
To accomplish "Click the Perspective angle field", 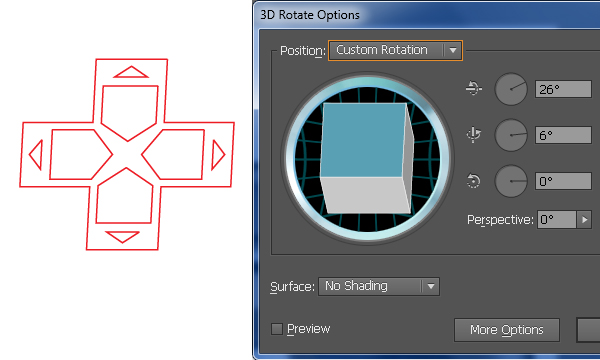I will [x=557, y=220].
